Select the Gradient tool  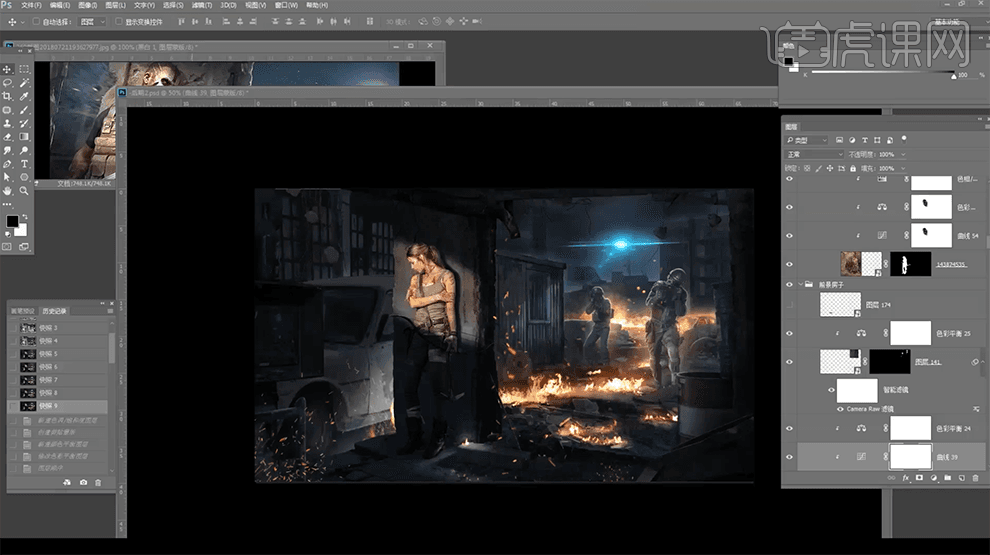[x=24, y=137]
